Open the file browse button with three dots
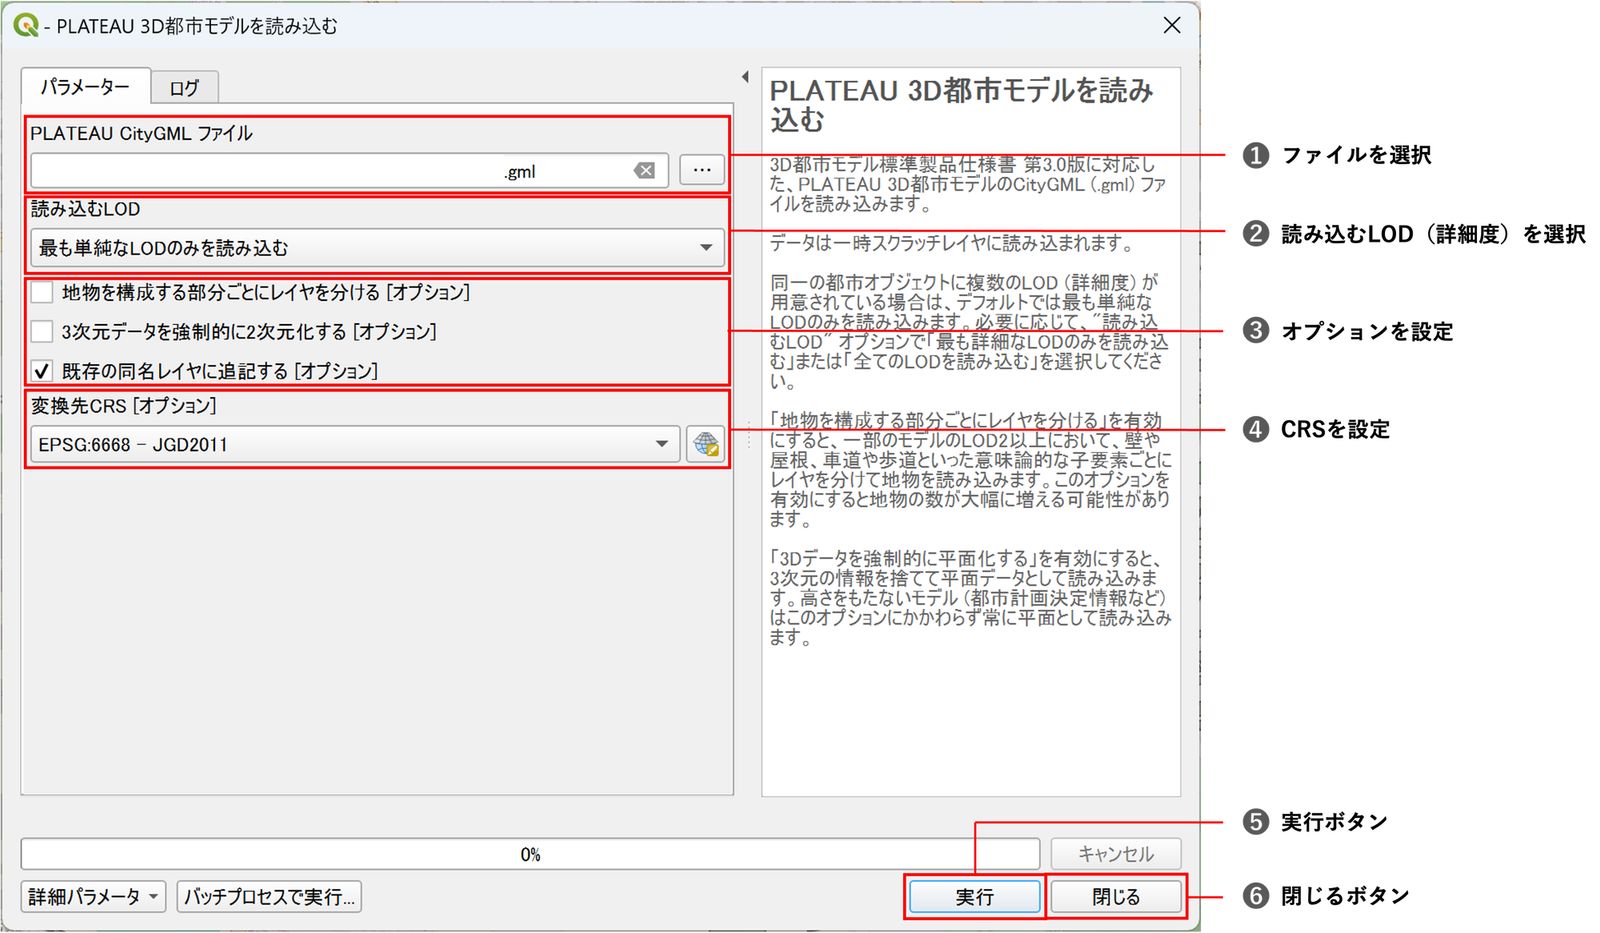The height and width of the screenshot is (933, 1600). 702,170
